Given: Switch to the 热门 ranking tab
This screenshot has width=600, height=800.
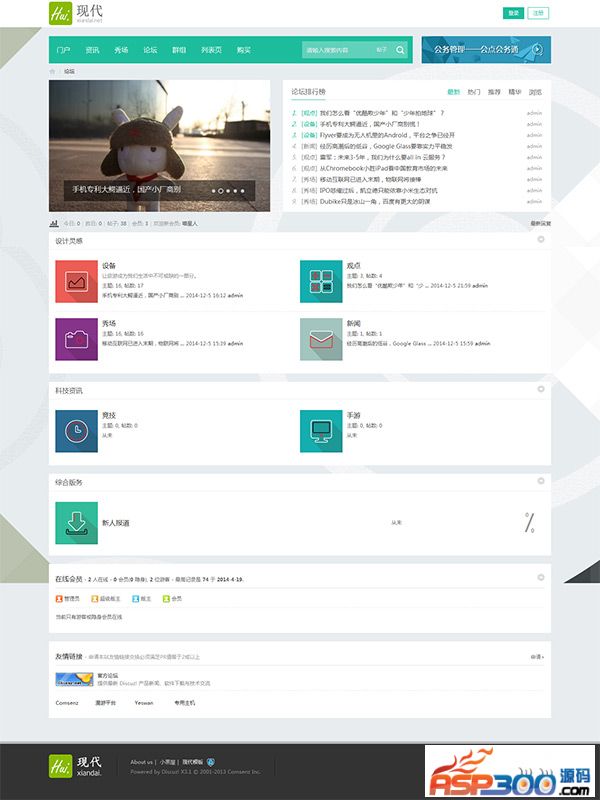Looking at the screenshot, I should pyautogui.click(x=474, y=92).
